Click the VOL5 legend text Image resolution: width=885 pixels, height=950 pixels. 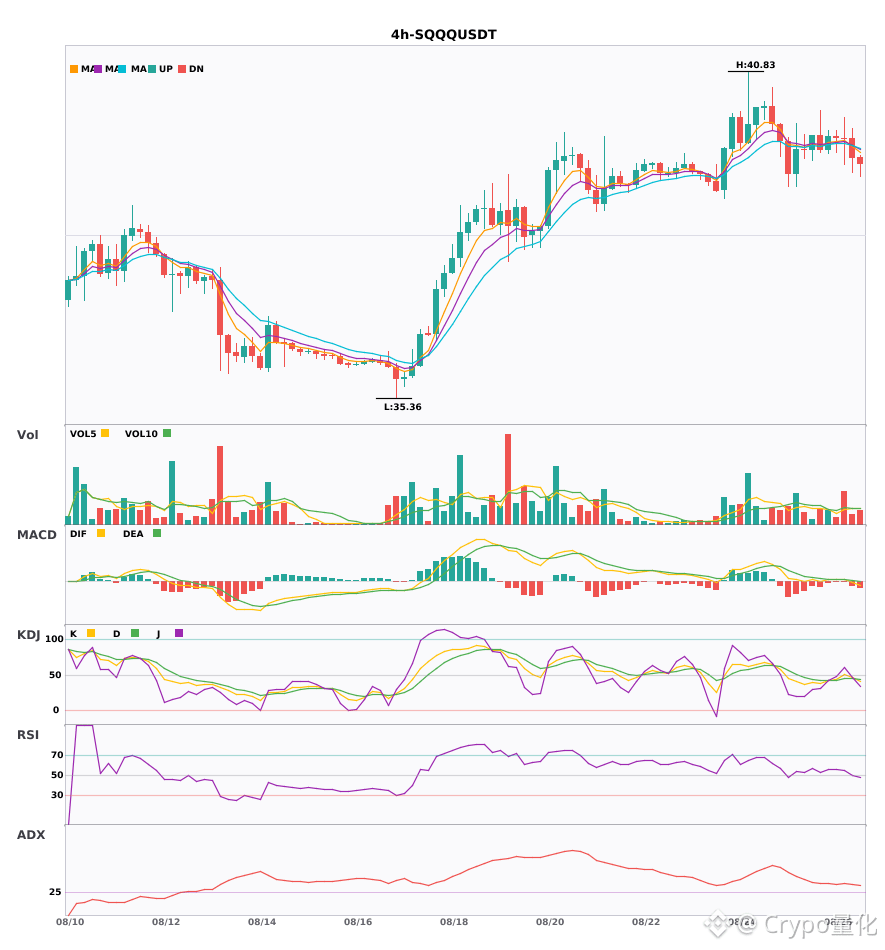83,434
